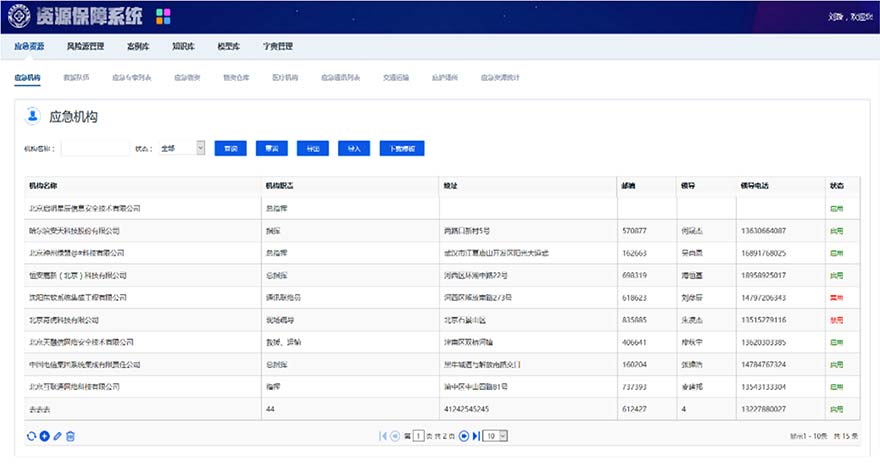Screen dimensions: 880x465
Task: Click the 应急机构 user avatar icon
Action: tap(33, 116)
